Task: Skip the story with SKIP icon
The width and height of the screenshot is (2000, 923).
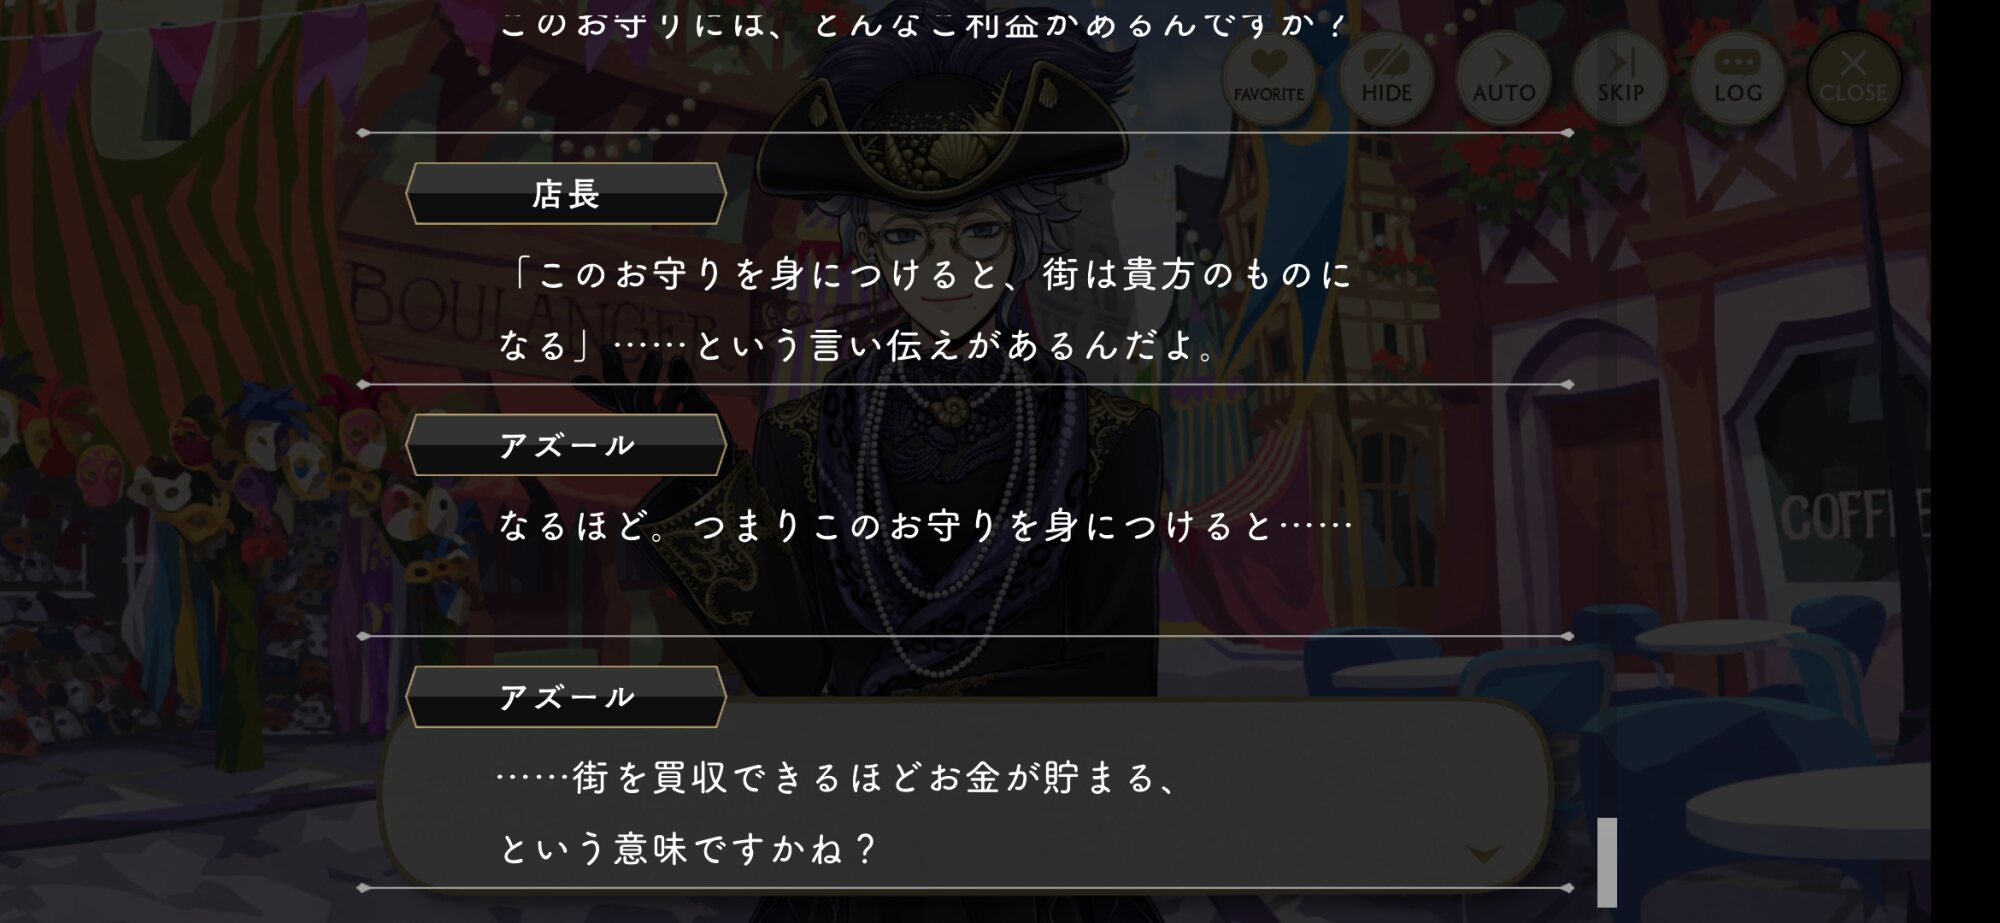Action: point(1620,78)
